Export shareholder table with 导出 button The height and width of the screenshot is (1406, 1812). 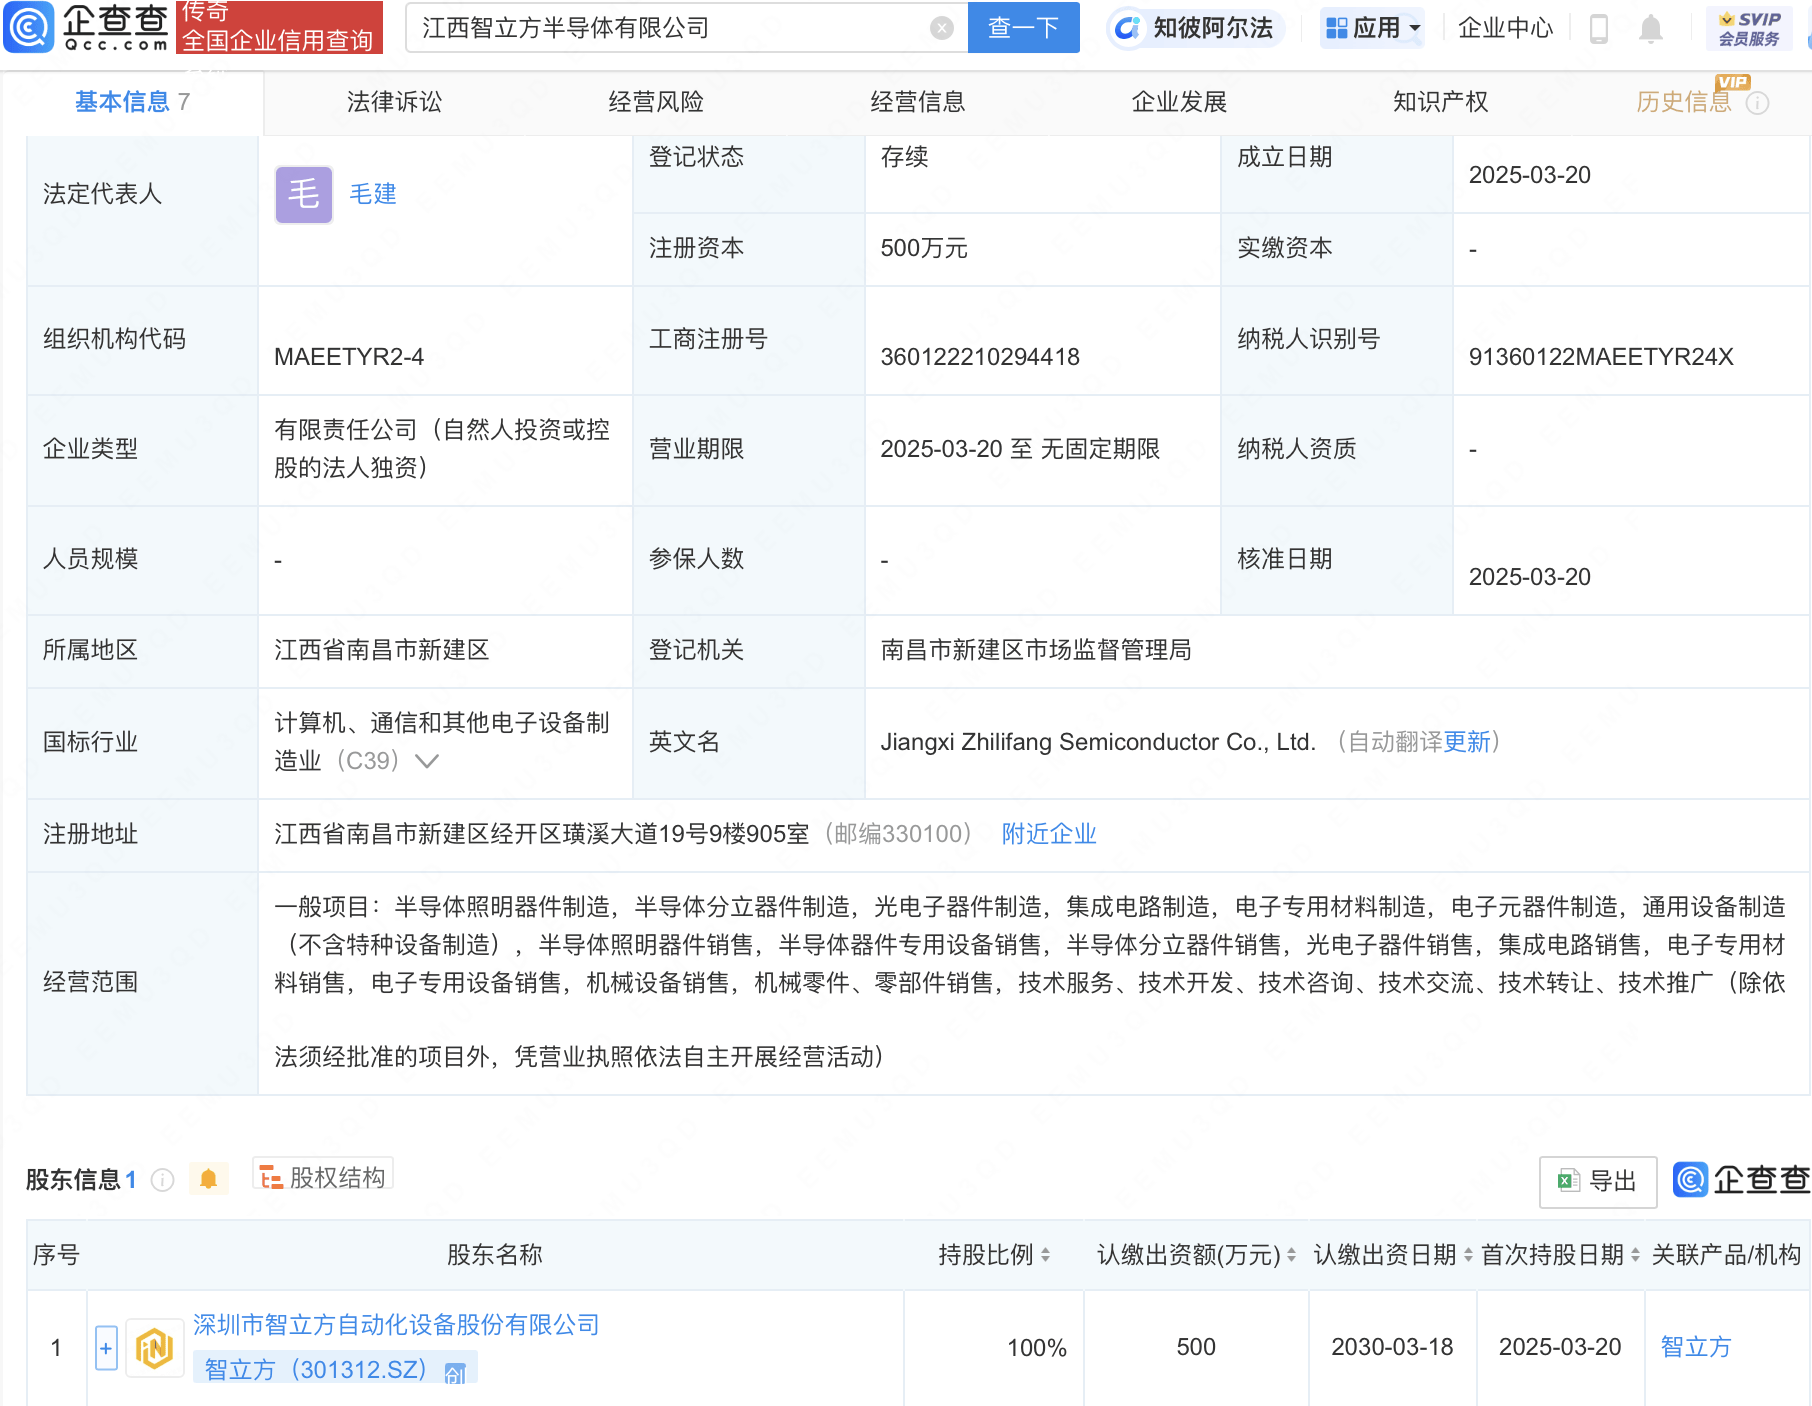pos(1598,1182)
